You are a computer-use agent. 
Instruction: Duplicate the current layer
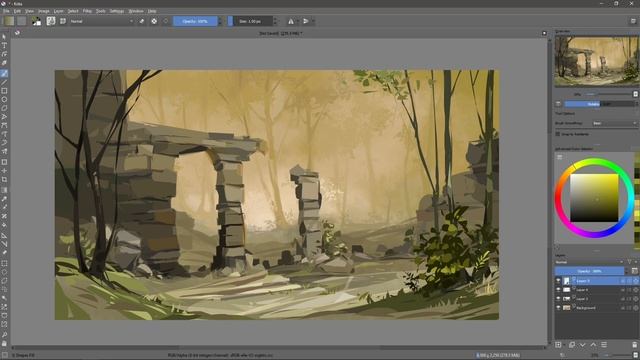coord(572,345)
